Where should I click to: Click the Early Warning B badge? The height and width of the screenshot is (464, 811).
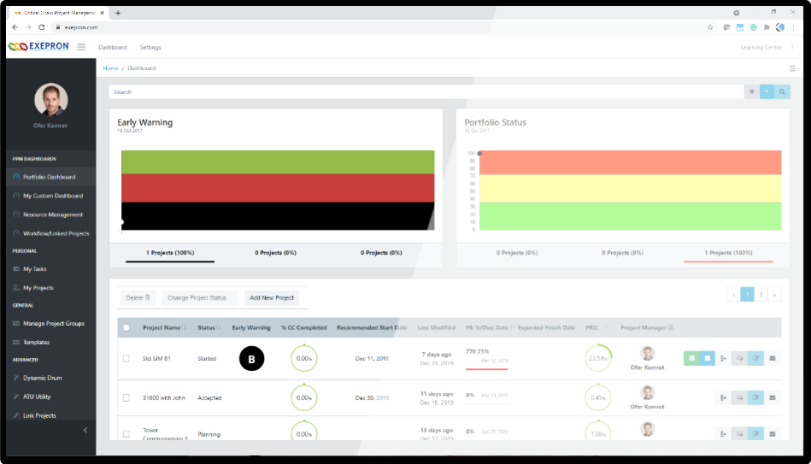tap(251, 358)
